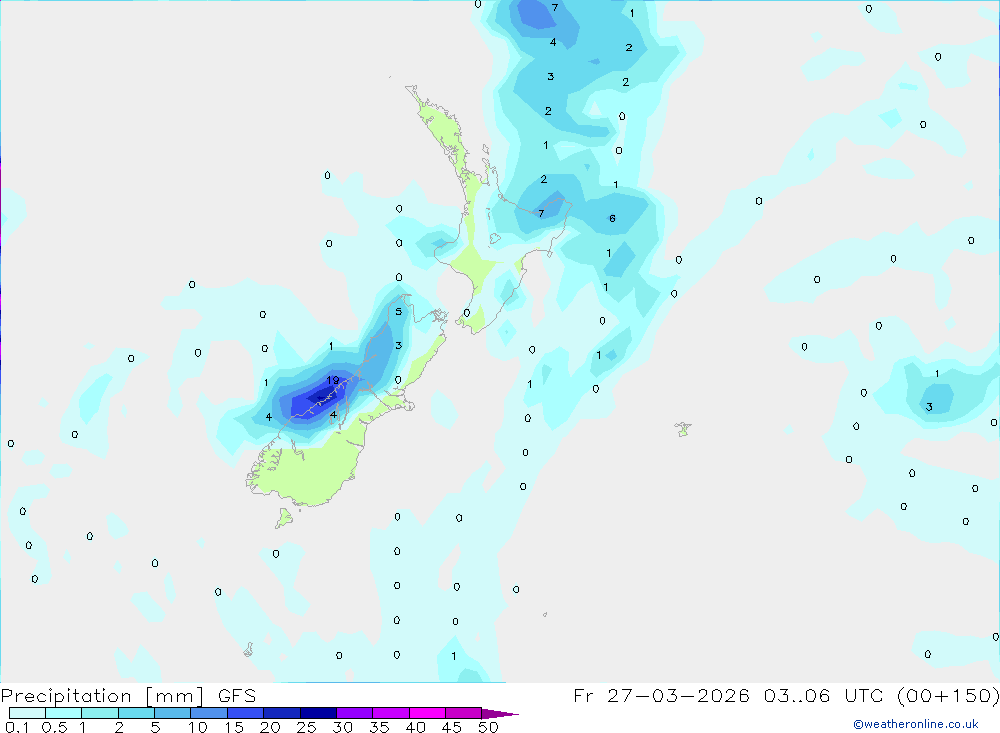
Task: Click the 5–10 mm legend color swatch
Action: coord(173,713)
